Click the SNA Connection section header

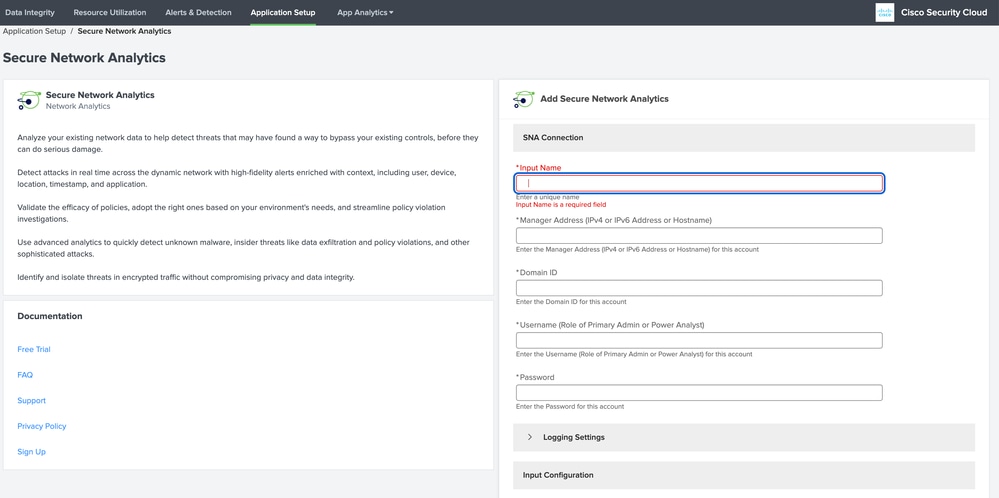pos(744,138)
